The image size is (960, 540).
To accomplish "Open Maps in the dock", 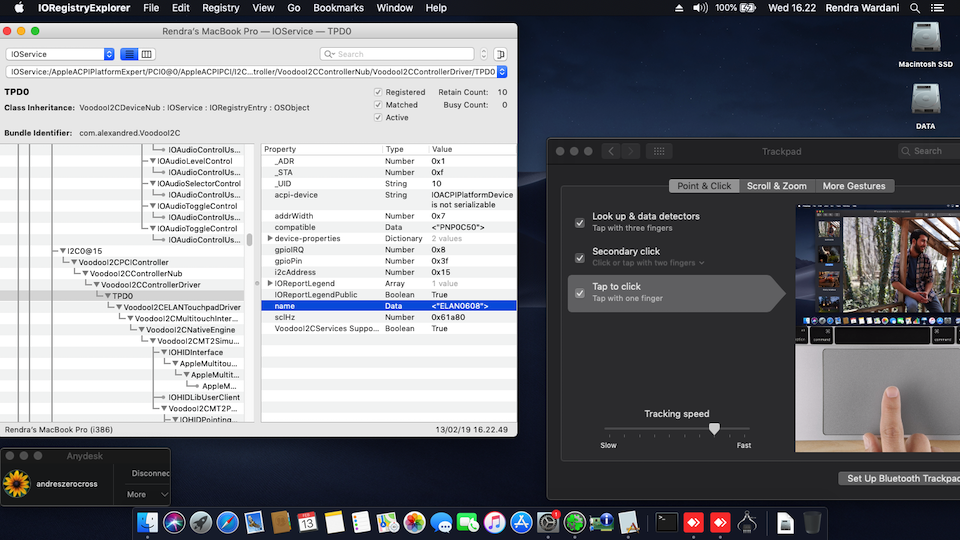I will (x=388, y=522).
